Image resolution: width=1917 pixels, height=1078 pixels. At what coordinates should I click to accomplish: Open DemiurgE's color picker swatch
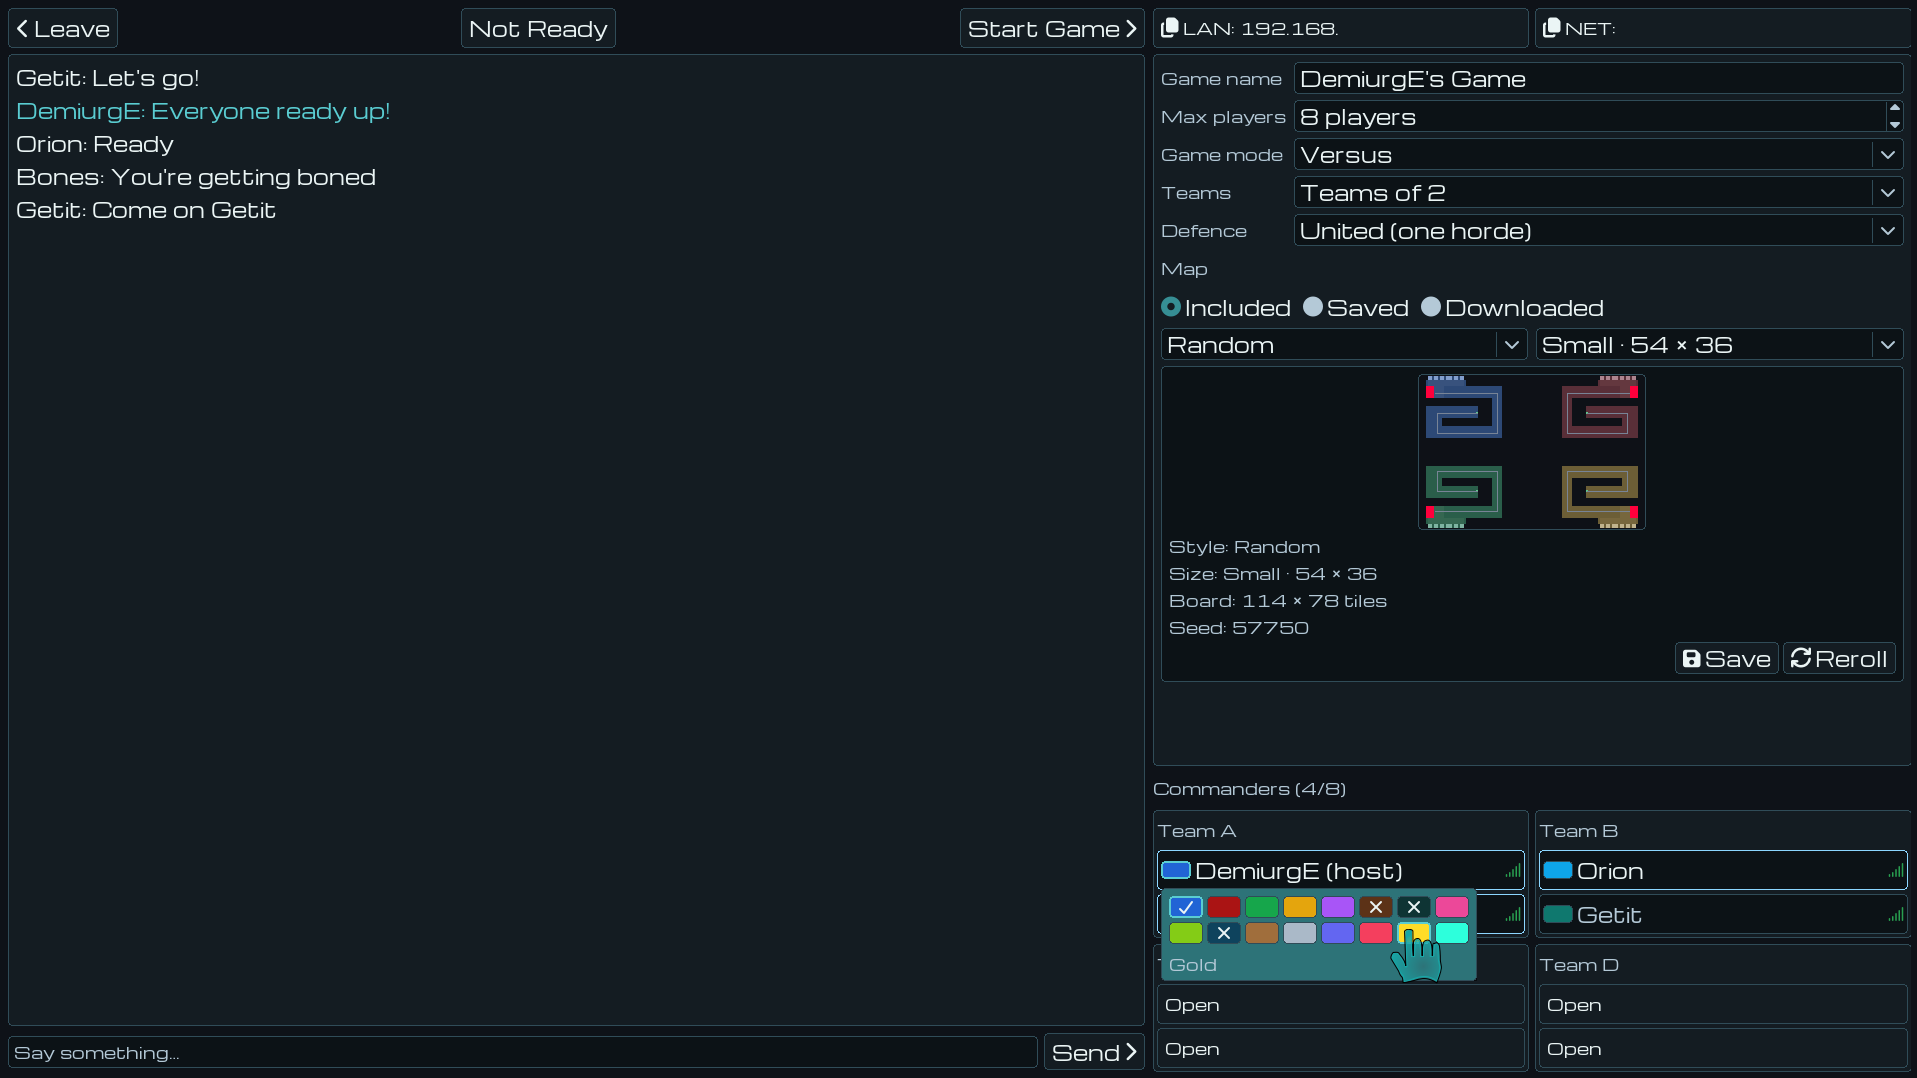click(1176, 870)
